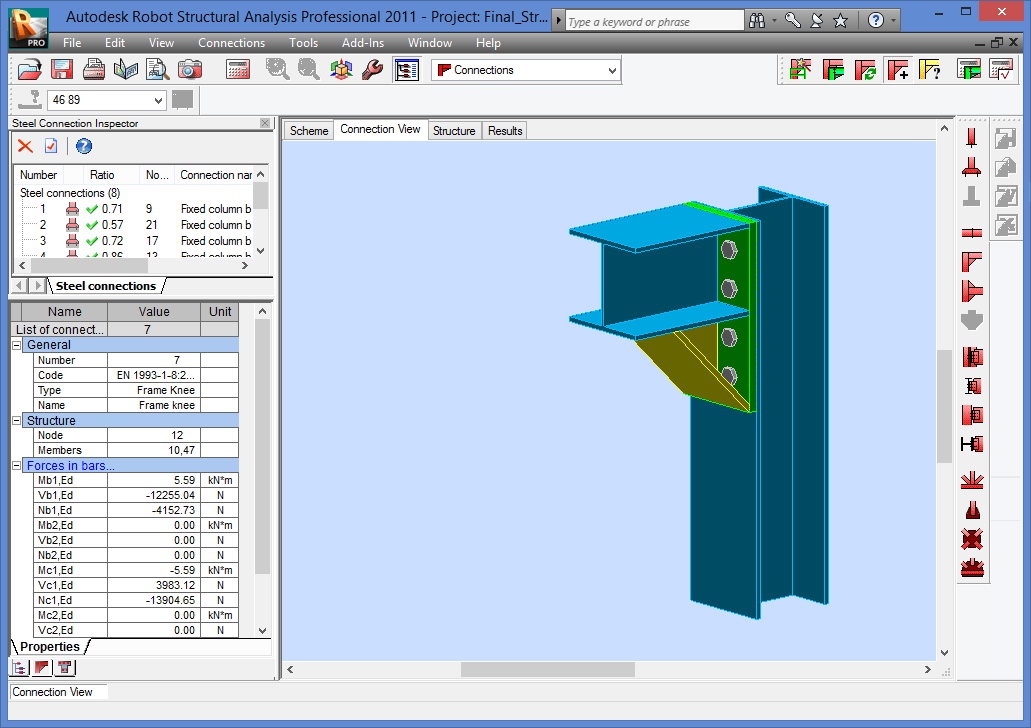Click the Members value '10,47'
Screen dimensions: 1031x728
(154, 450)
